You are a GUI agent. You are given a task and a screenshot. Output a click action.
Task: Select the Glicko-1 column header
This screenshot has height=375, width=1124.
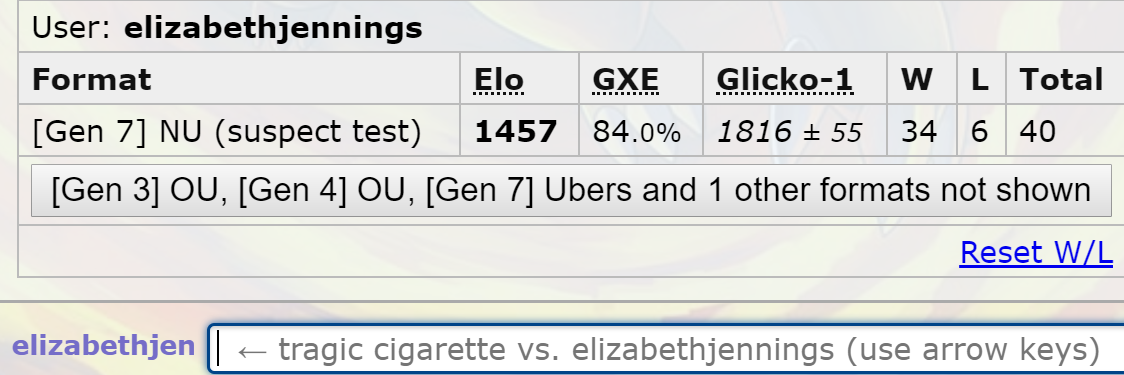785,80
